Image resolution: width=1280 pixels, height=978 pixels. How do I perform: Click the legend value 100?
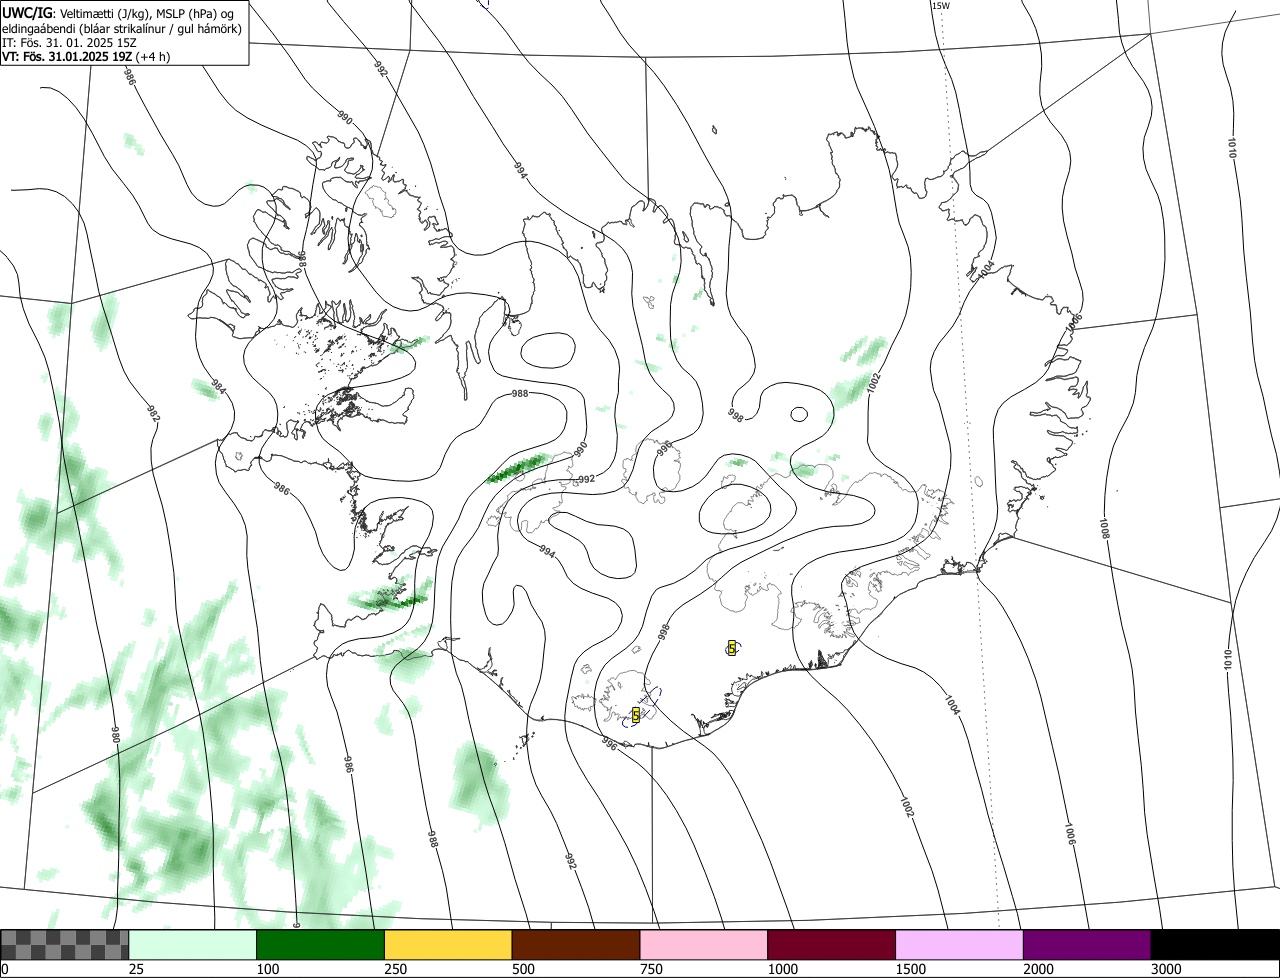pyautogui.click(x=268, y=969)
